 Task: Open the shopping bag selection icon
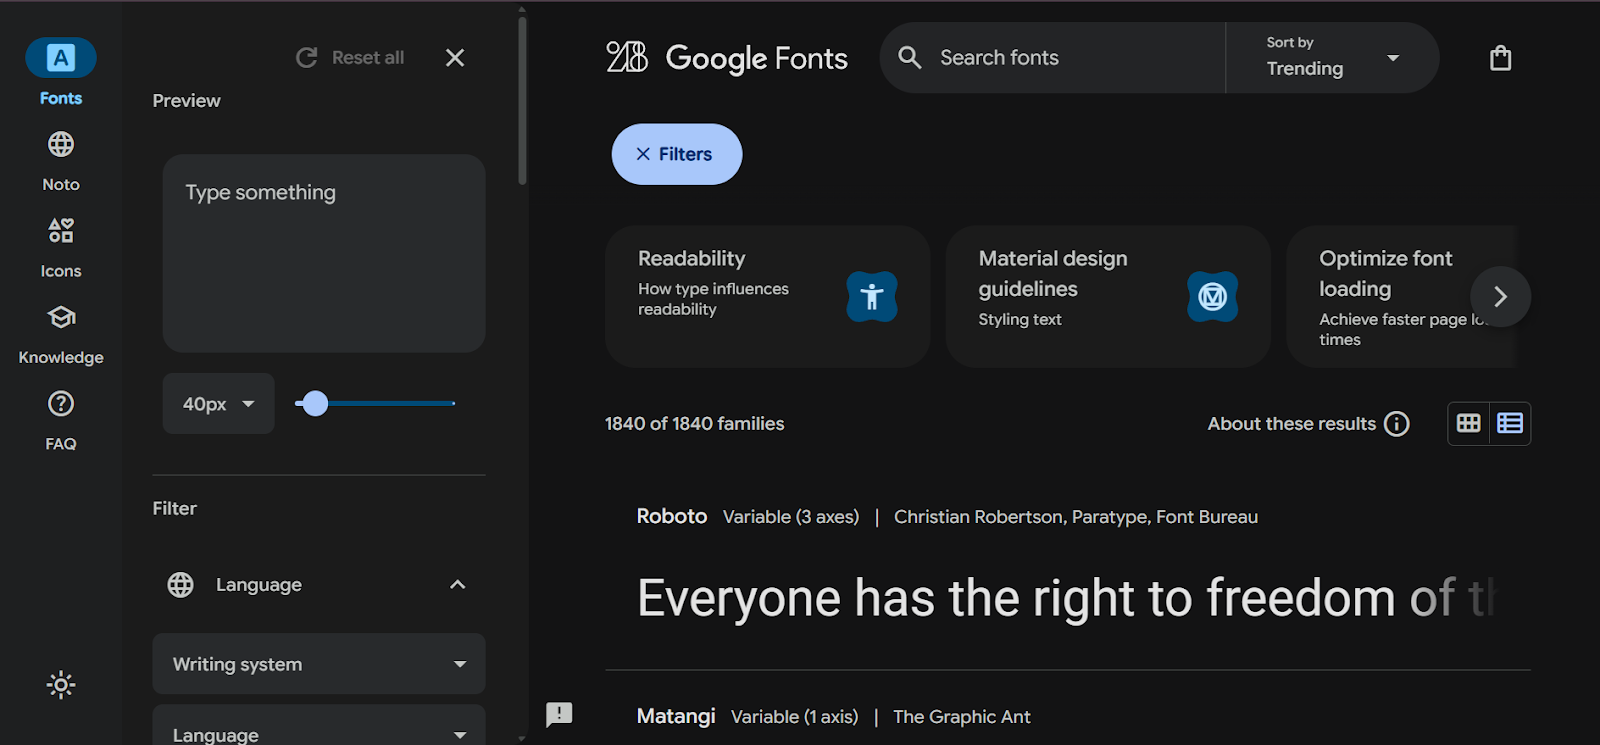pos(1500,58)
